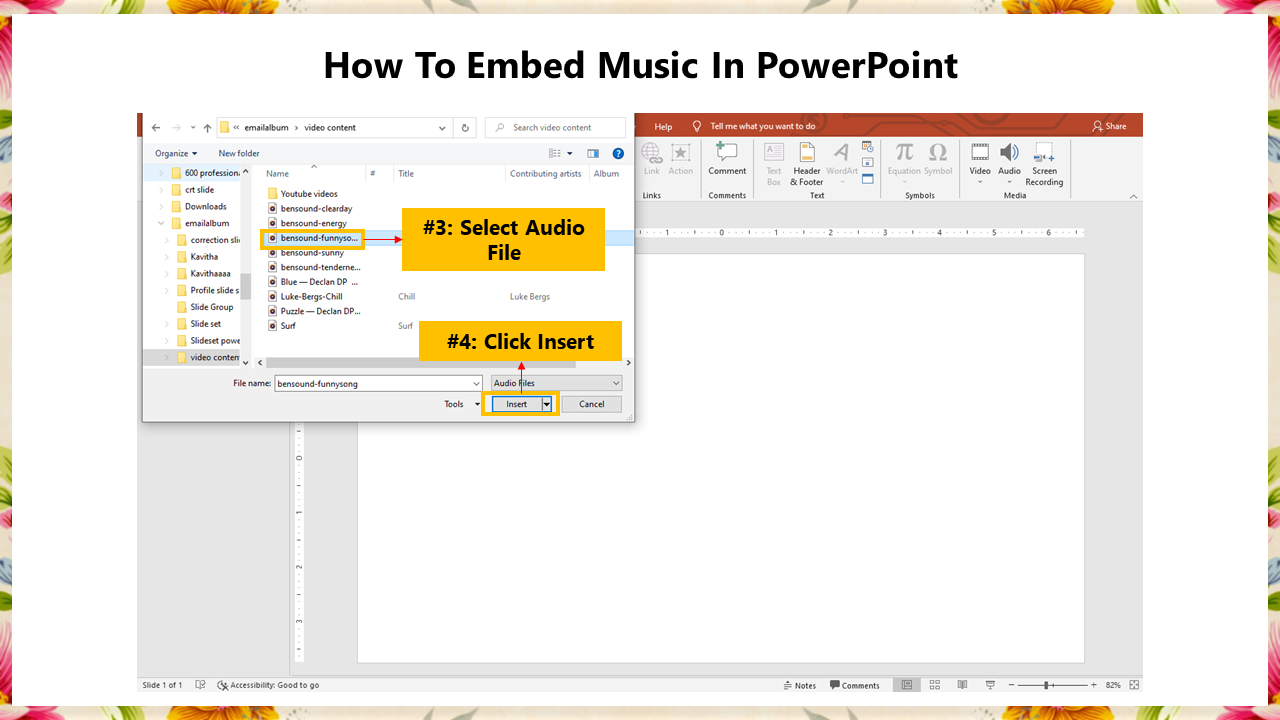
Task: Select the Youtube videos folder
Action: 303,193
